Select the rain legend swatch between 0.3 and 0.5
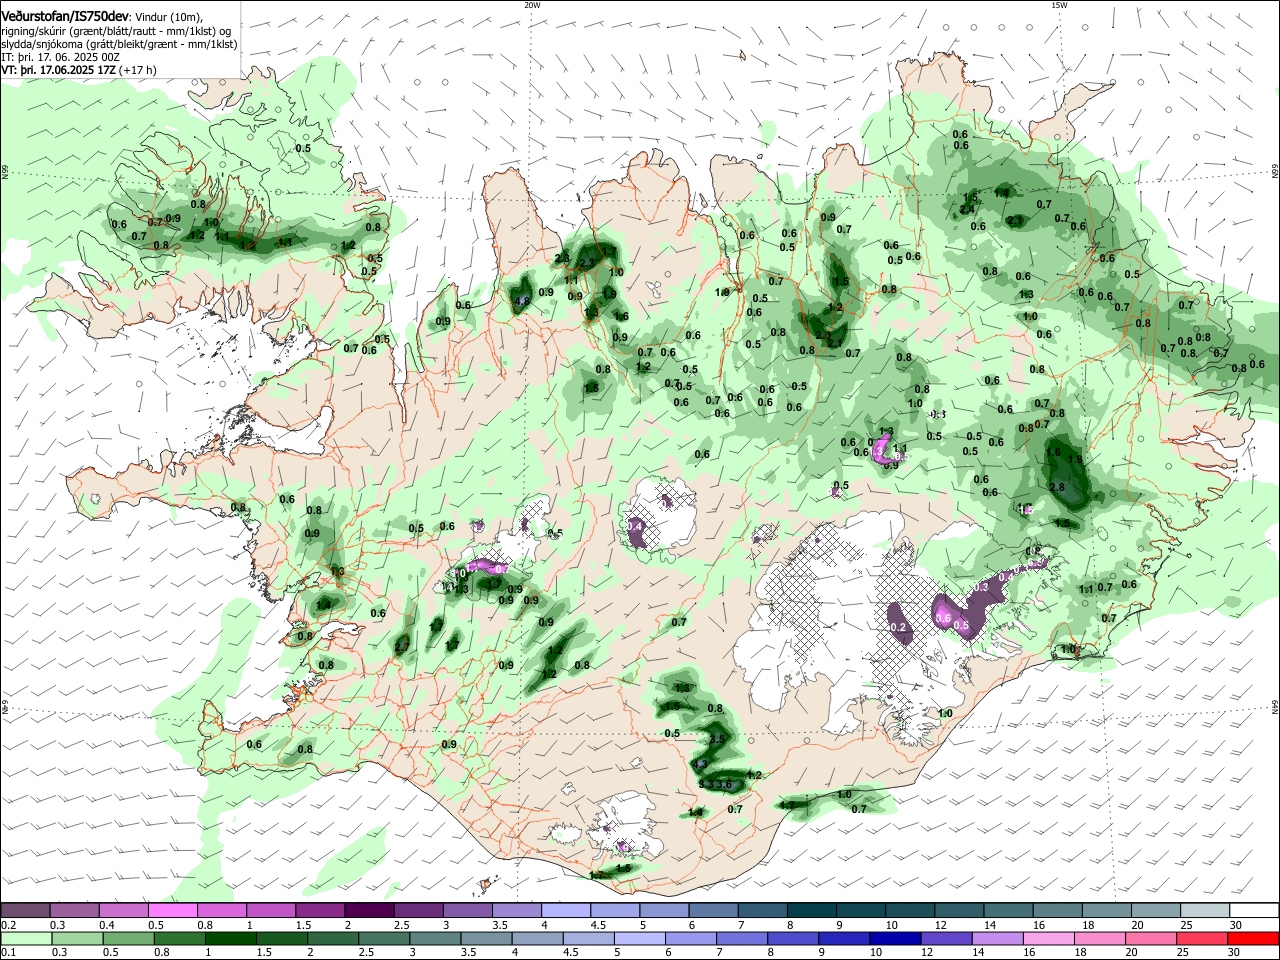Image resolution: width=1280 pixels, height=960 pixels. pos(78,938)
